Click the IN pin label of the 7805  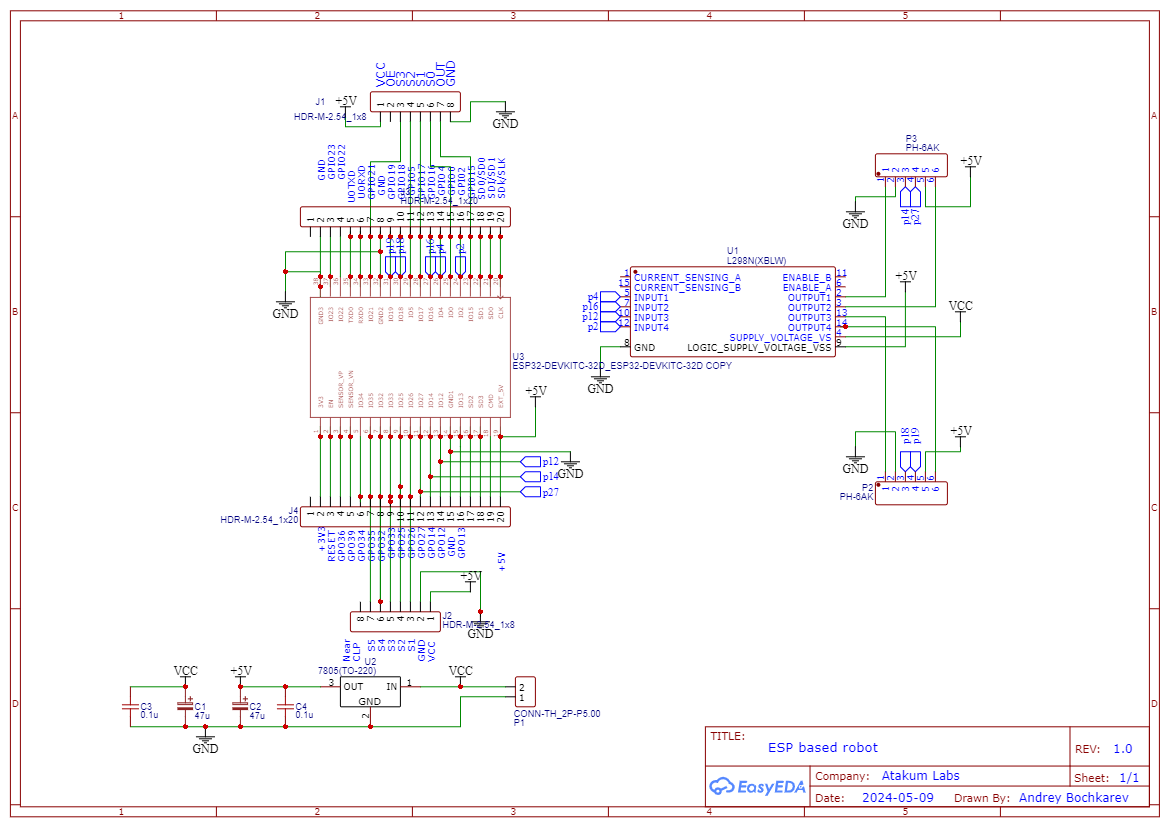tap(391, 686)
